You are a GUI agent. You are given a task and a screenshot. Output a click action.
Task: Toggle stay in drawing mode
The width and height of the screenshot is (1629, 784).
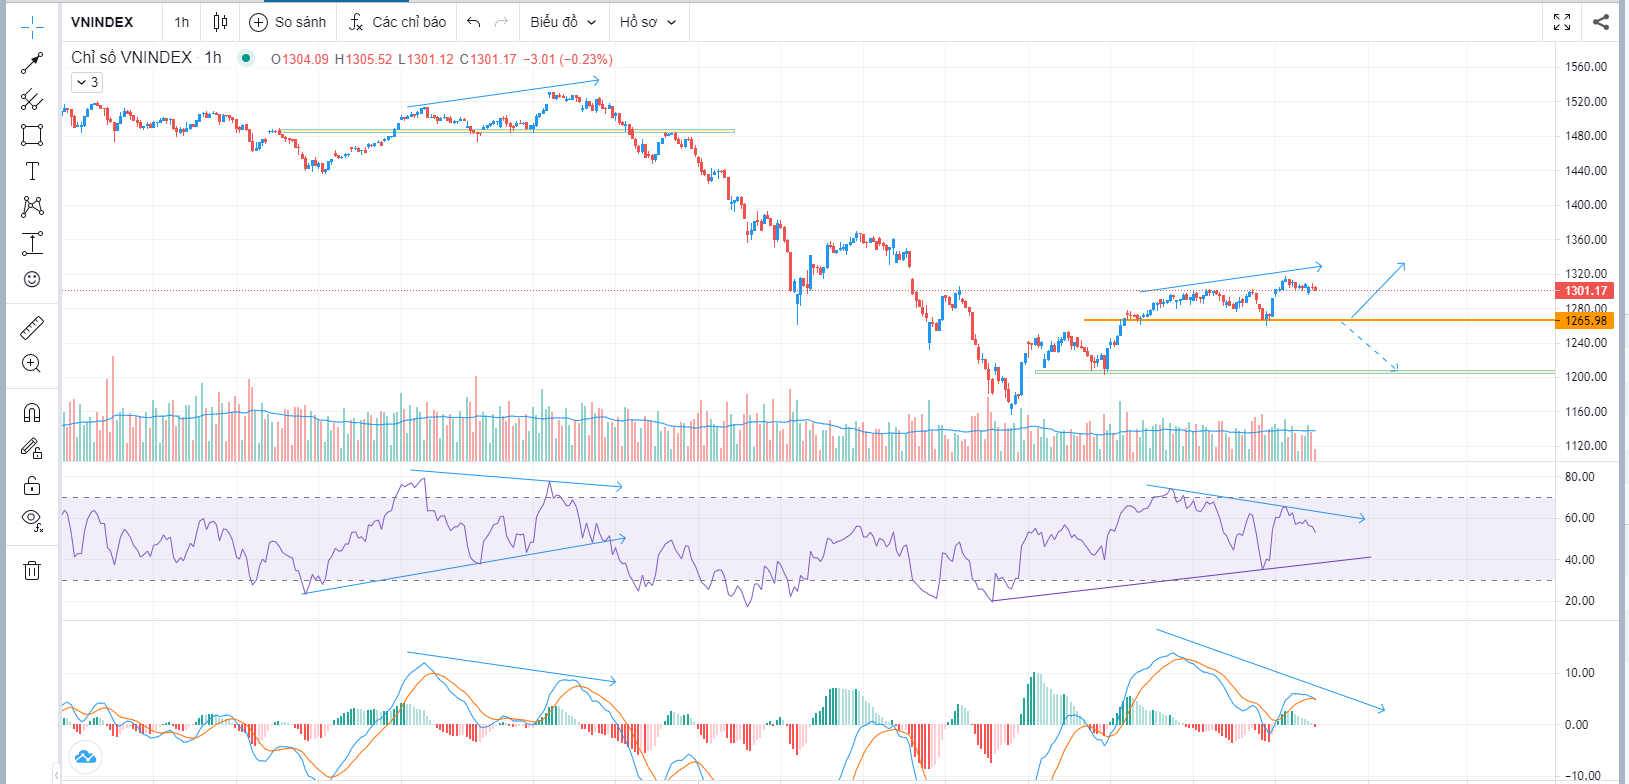[x=32, y=449]
